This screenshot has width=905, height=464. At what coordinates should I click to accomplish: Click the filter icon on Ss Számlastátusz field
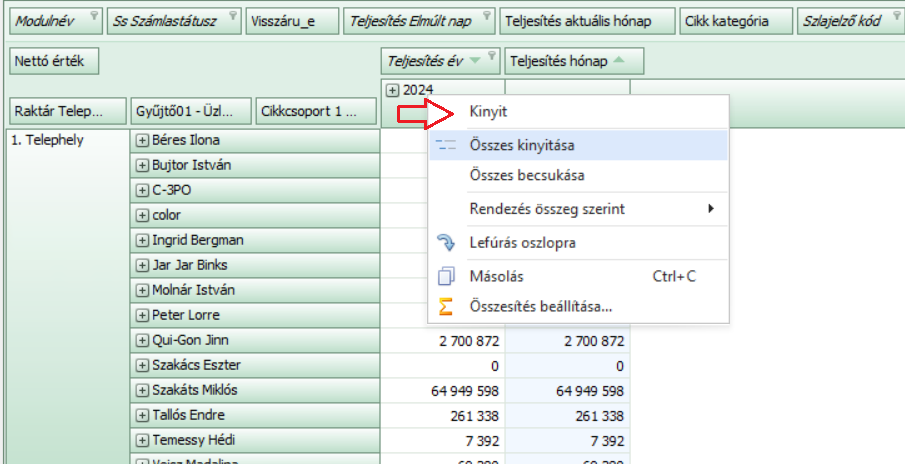[232, 16]
